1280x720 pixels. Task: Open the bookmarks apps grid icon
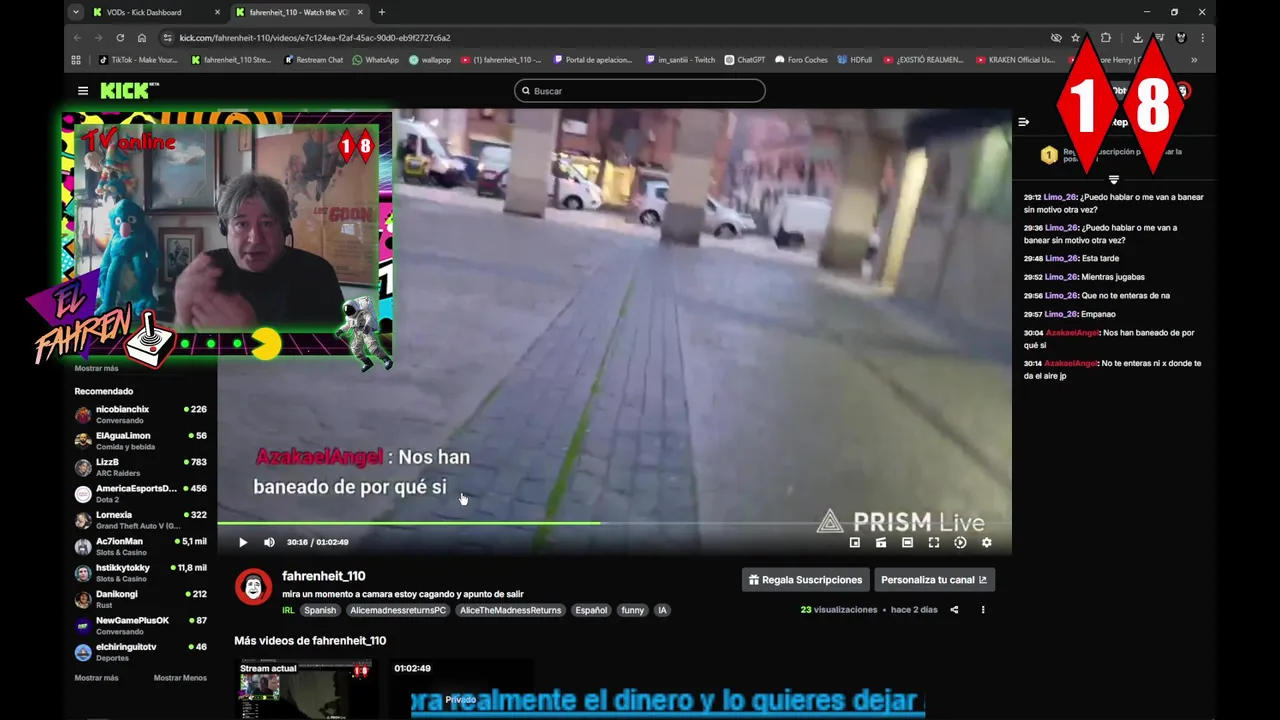pos(76,60)
